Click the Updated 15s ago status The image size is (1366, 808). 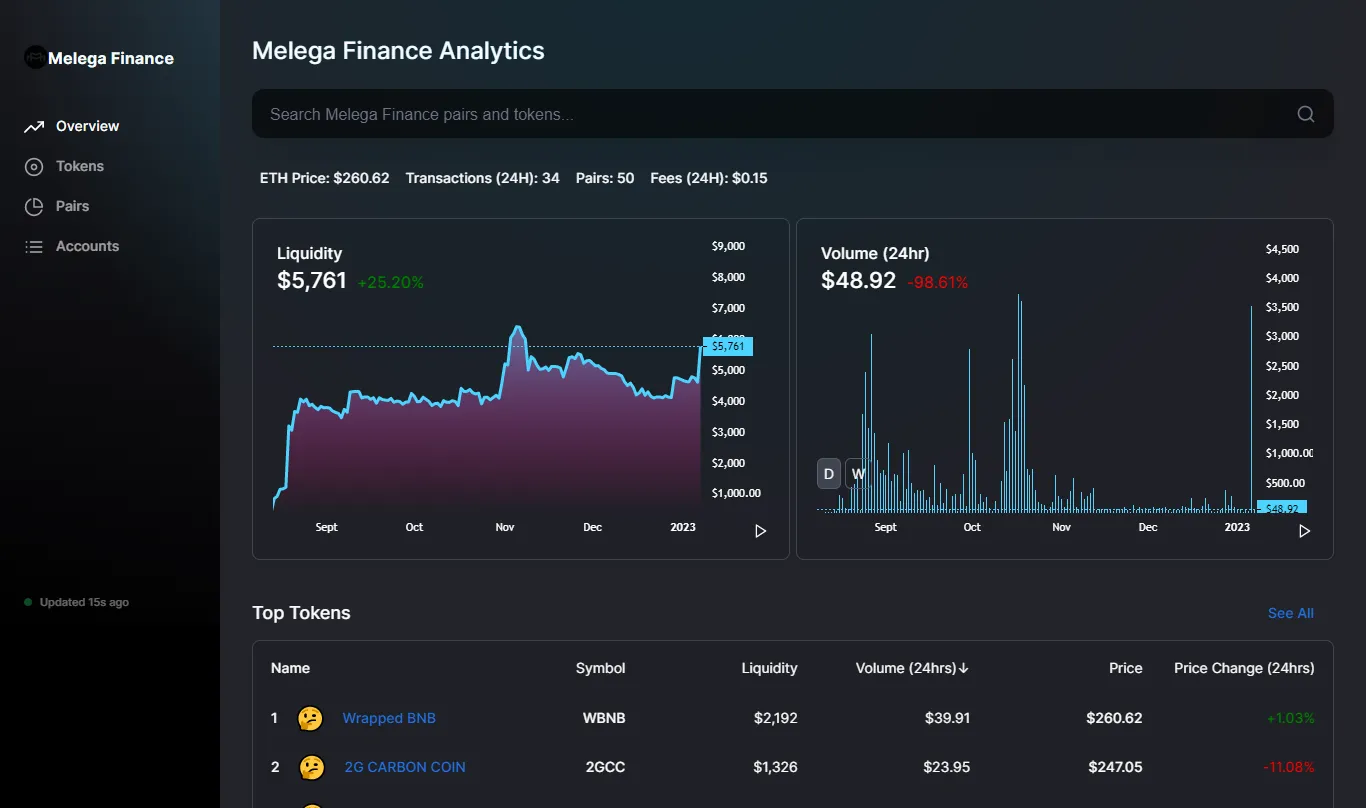click(77, 602)
